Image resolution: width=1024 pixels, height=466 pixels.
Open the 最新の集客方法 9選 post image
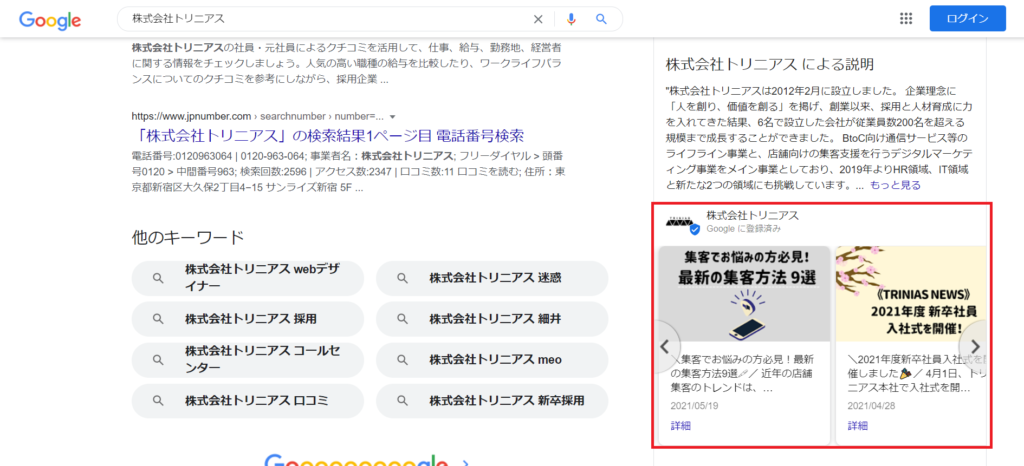[x=744, y=294]
